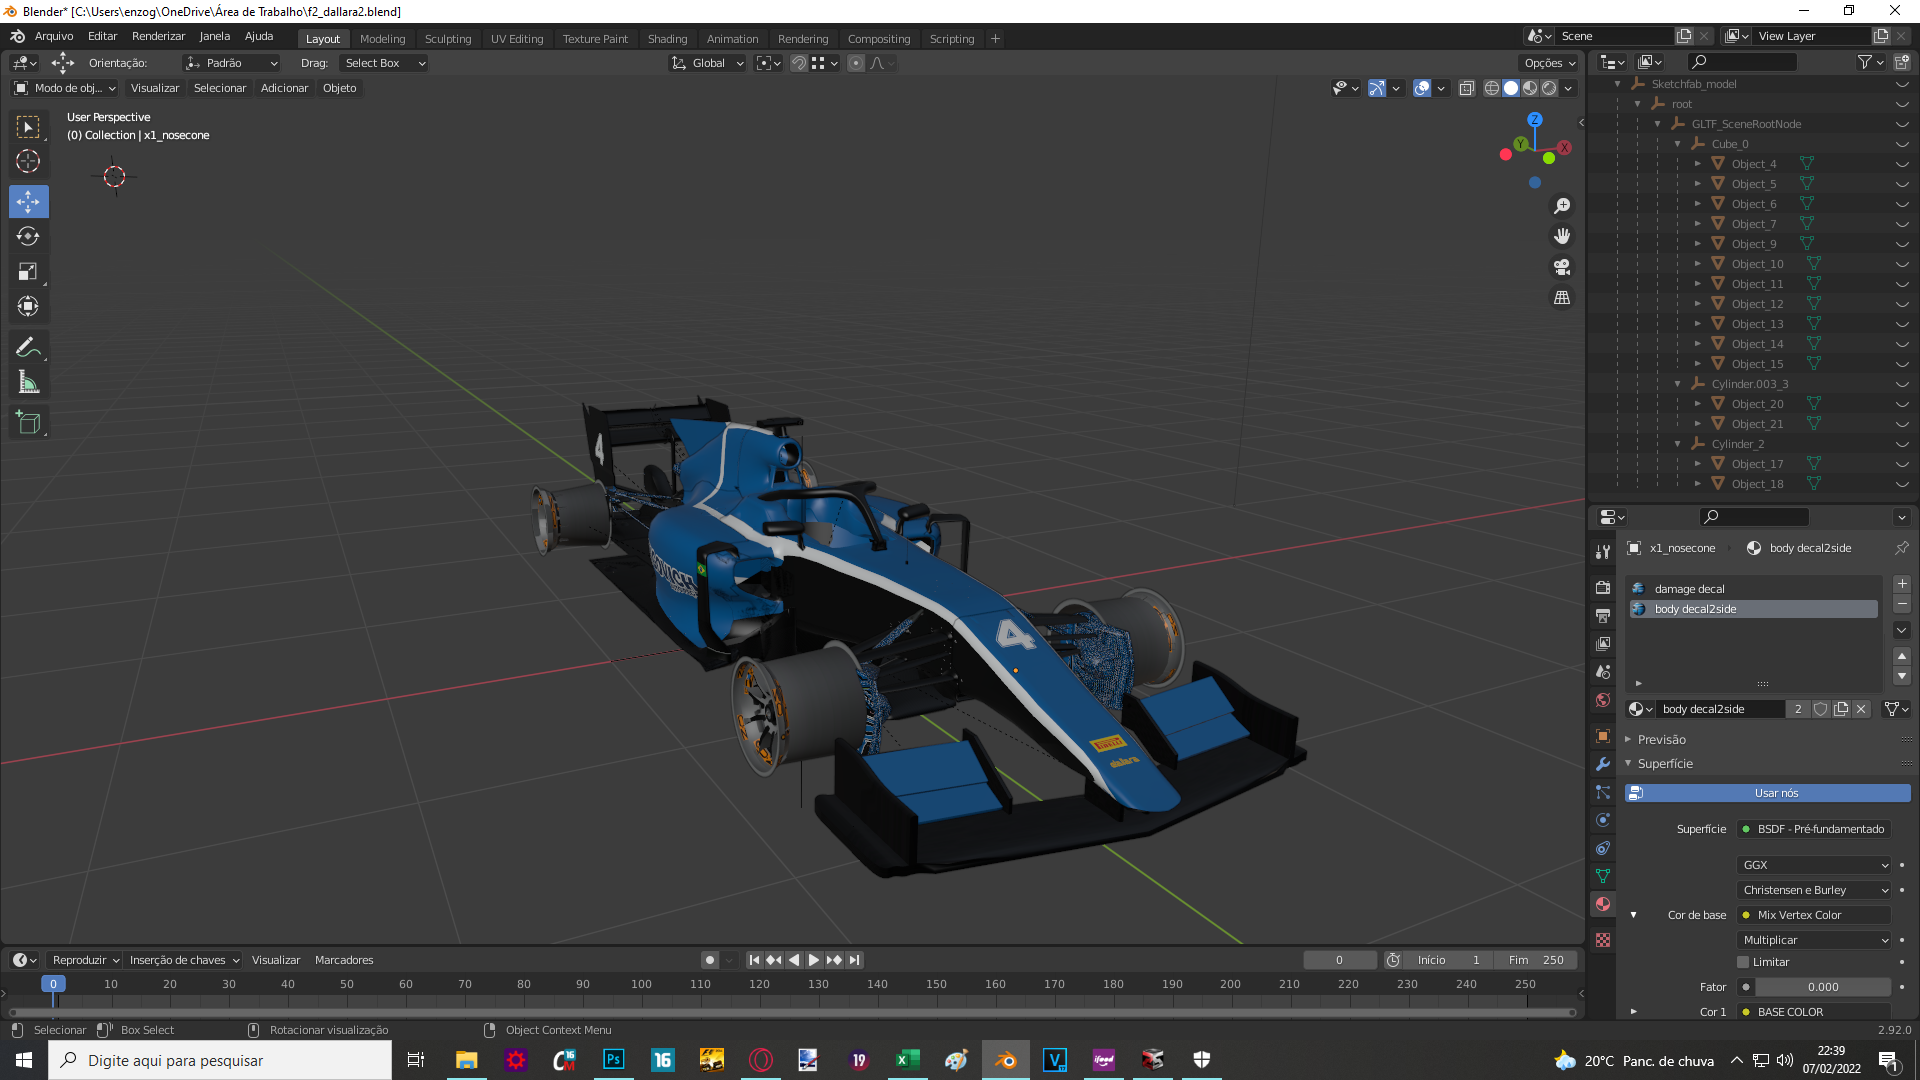Image resolution: width=1920 pixels, height=1080 pixels.
Task: Open Output properties tab icon
Action: coord(1603,616)
